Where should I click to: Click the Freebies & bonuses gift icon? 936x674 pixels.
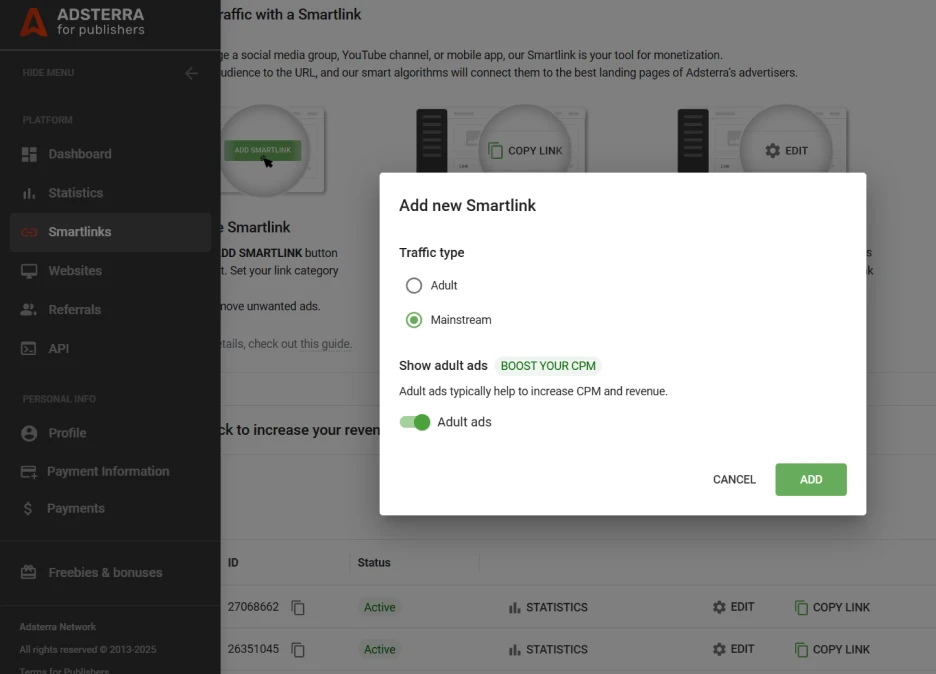coord(29,572)
